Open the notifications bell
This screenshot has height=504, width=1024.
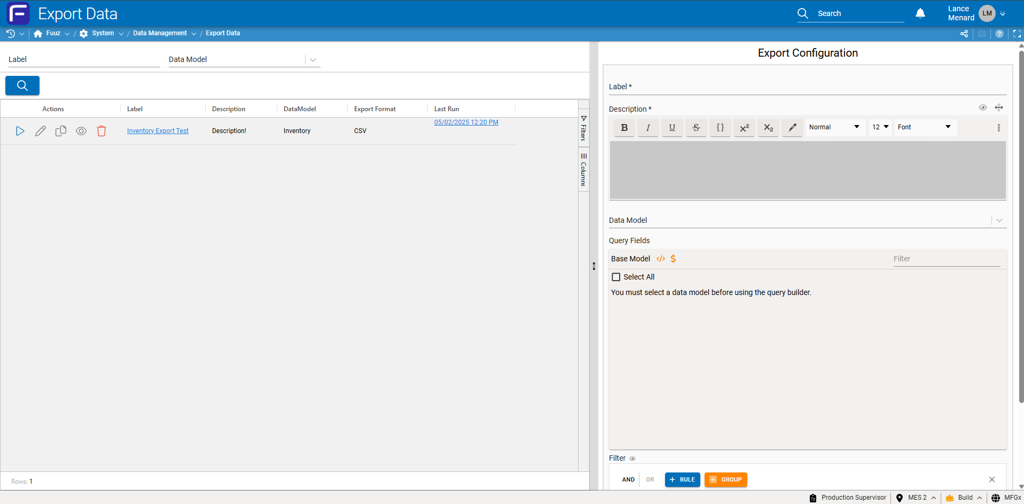920,13
